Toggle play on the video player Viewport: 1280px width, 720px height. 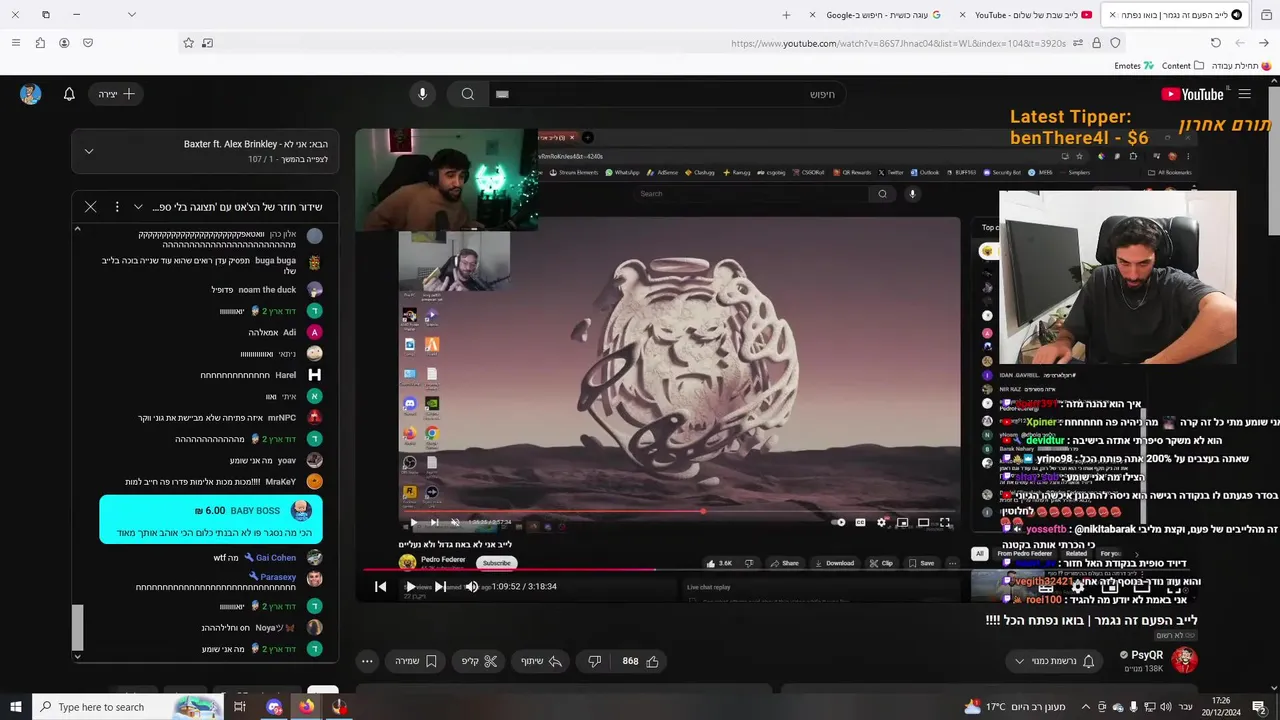point(410,587)
